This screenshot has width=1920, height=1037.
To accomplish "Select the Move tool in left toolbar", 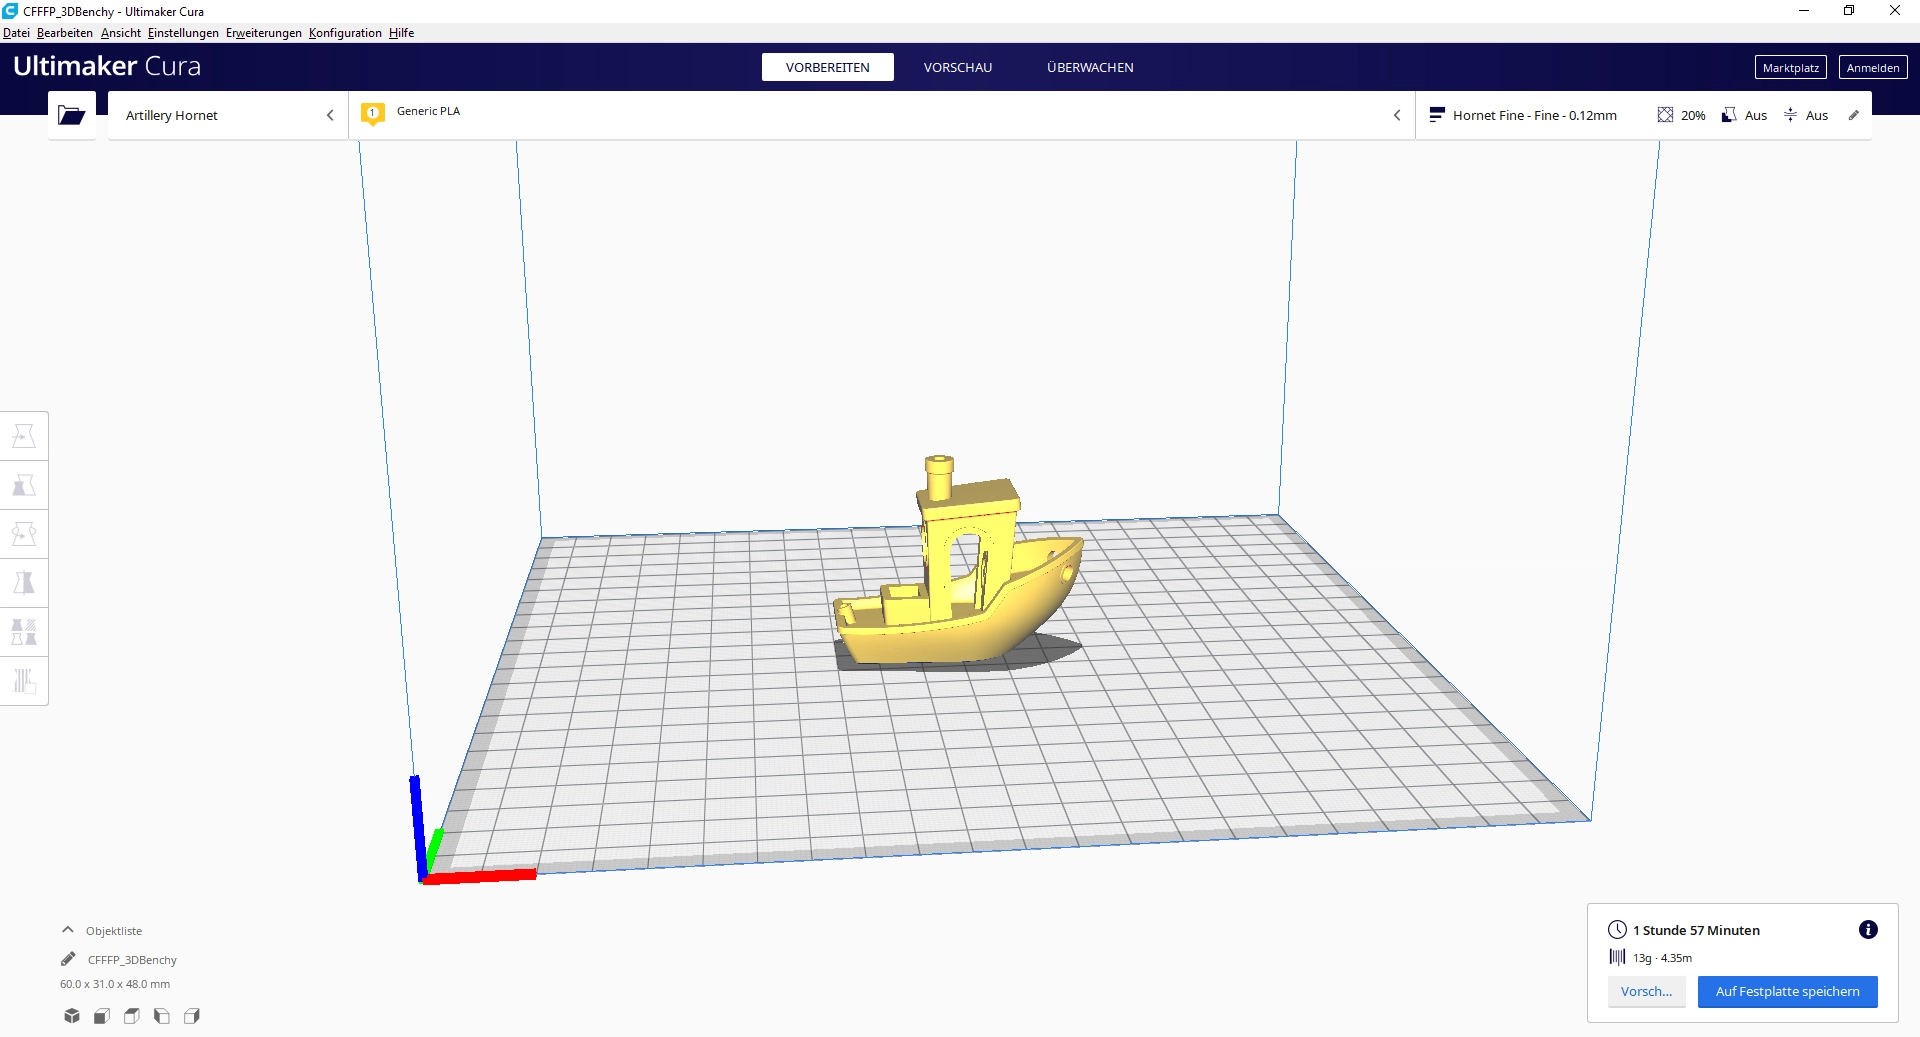I will (24, 436).
